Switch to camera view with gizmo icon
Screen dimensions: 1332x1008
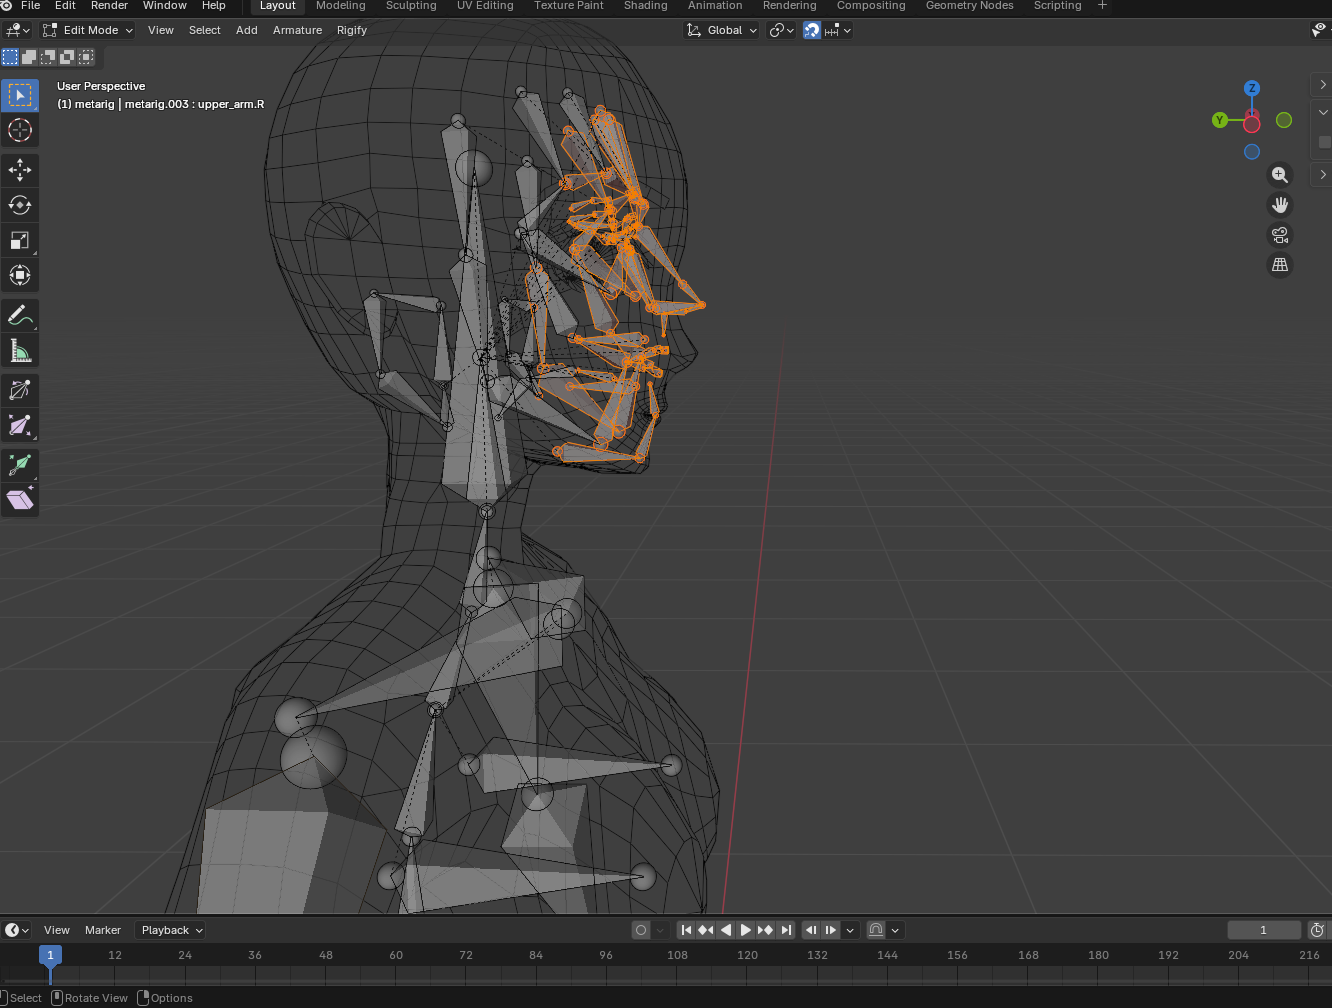[x=1279, y=235]
